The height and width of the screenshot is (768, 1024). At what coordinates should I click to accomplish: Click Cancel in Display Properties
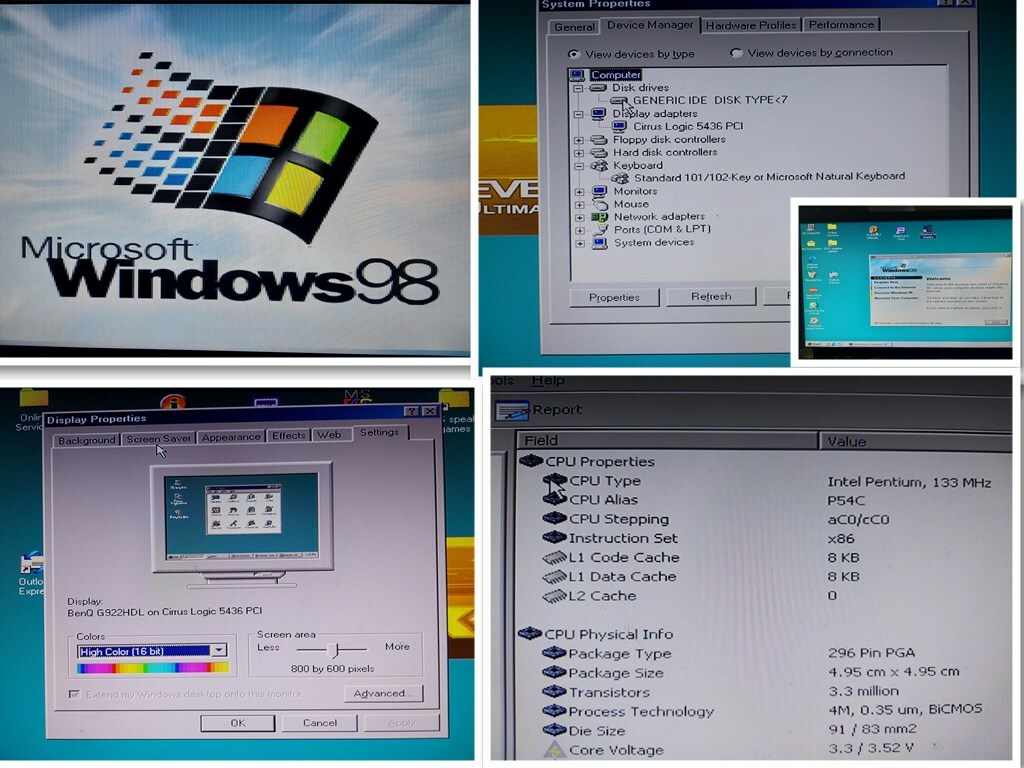[x=320, y=723]
